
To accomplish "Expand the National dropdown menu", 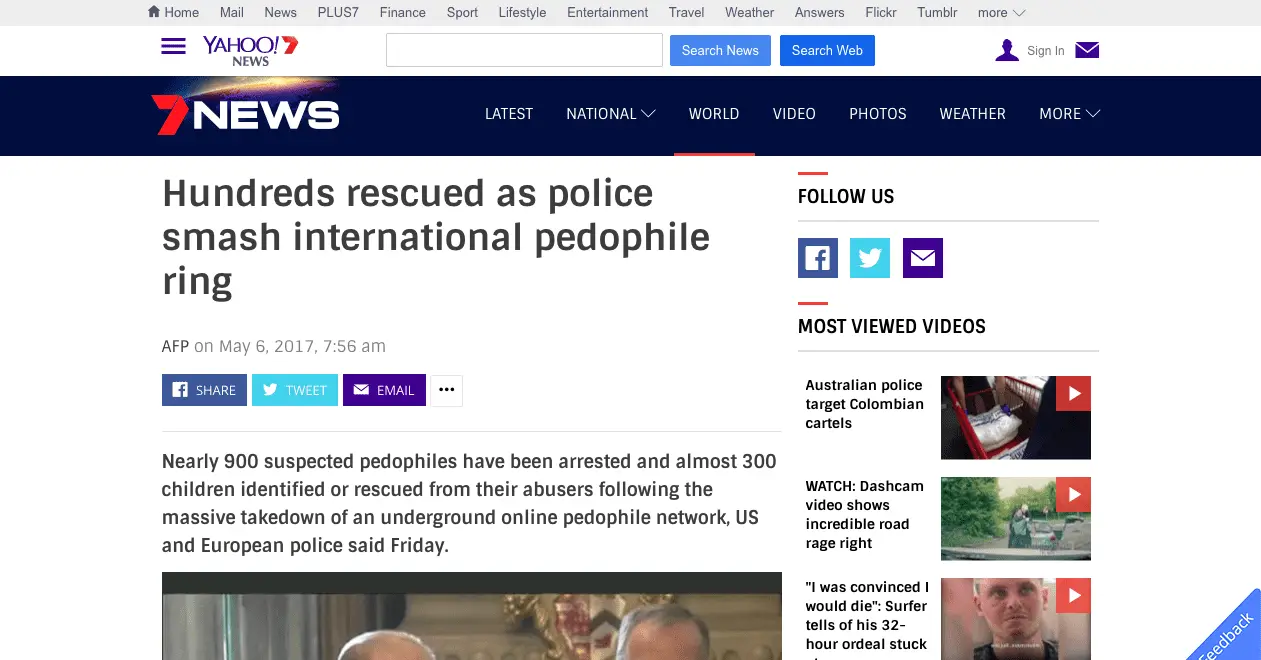I will tap(610, 114).
